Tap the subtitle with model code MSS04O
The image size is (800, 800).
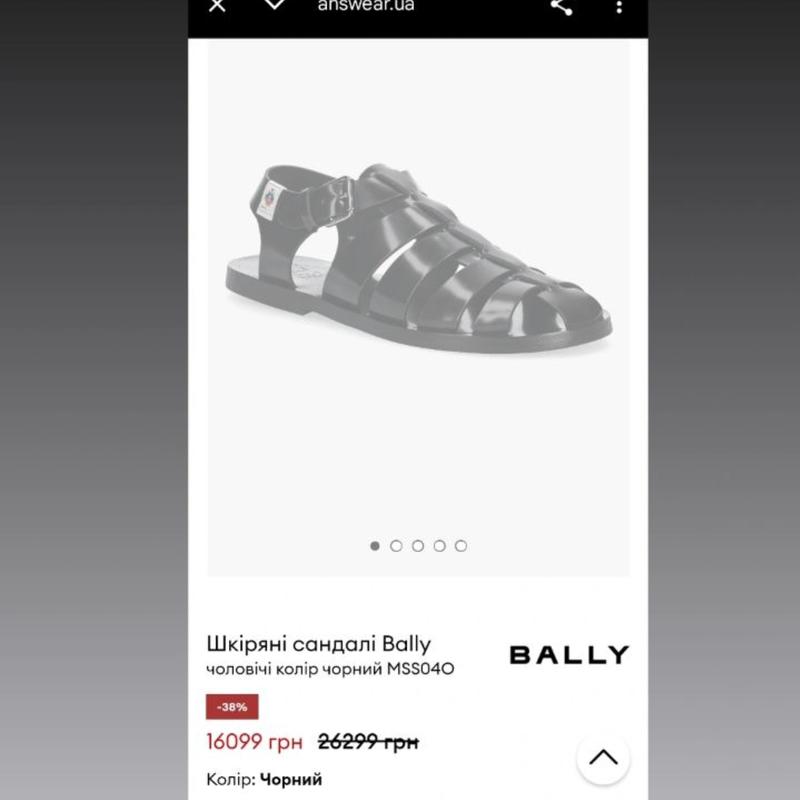pyautogui.click(x=330, y=669)
